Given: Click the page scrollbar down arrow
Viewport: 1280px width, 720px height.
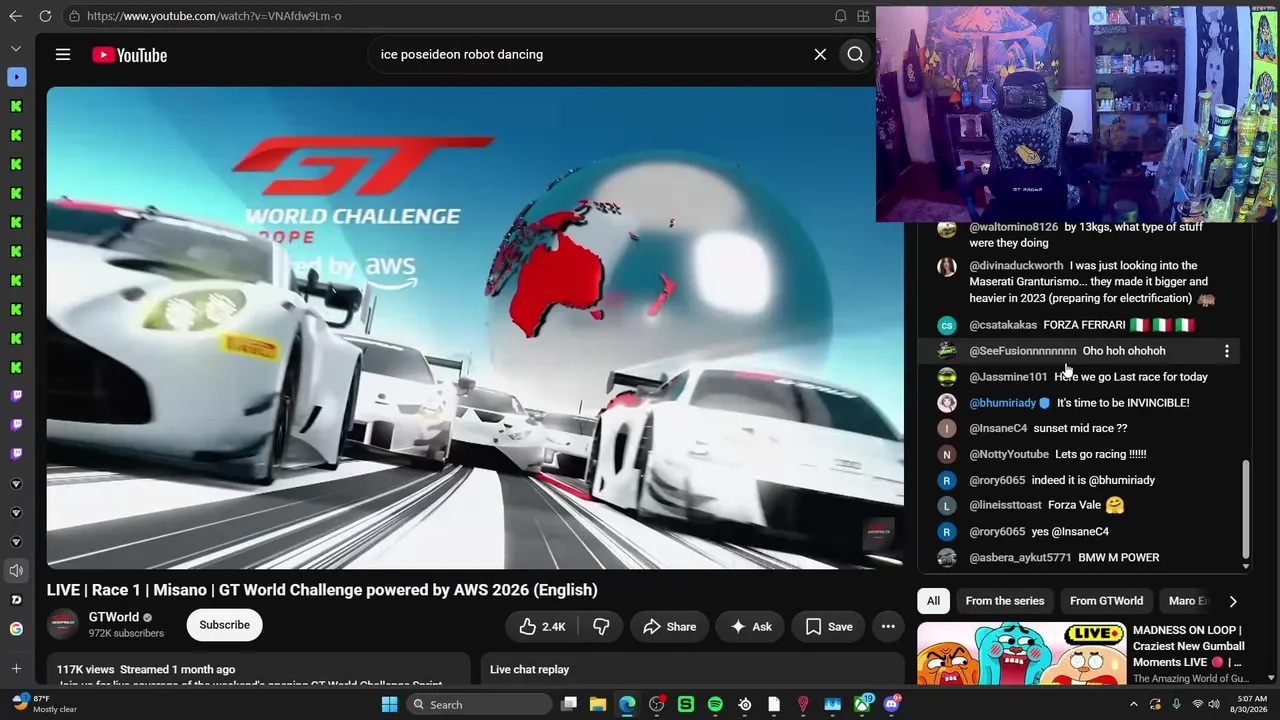Looking at the screenshot, I should [1271, 677].
